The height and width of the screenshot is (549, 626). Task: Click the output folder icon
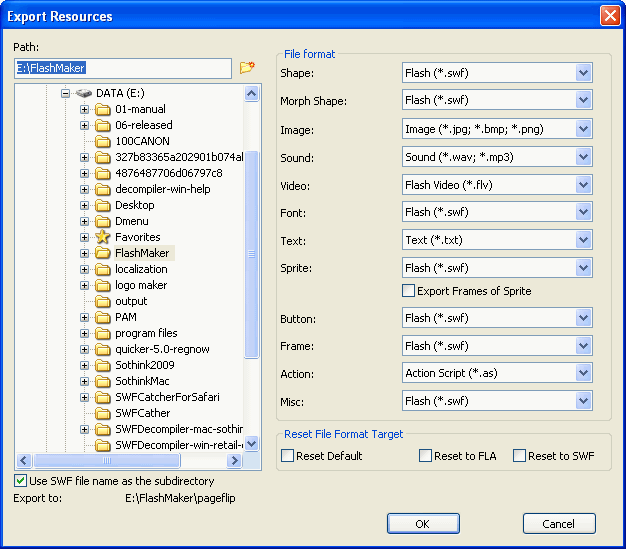coord(103,301)
